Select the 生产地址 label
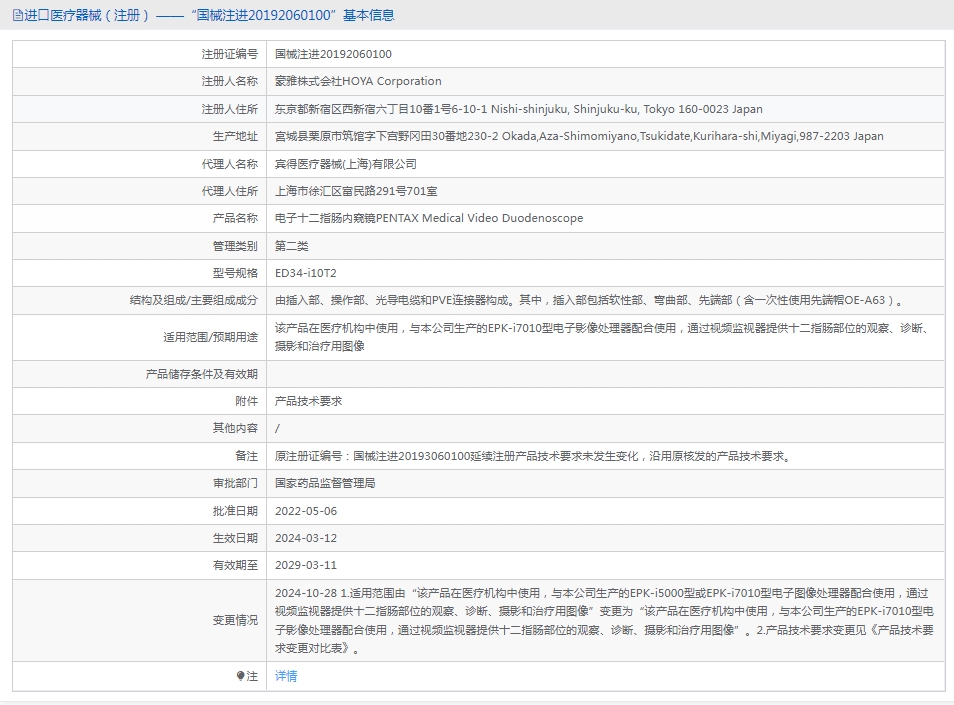Viewport: 954px width, 705px height. [x=235, y=136]
